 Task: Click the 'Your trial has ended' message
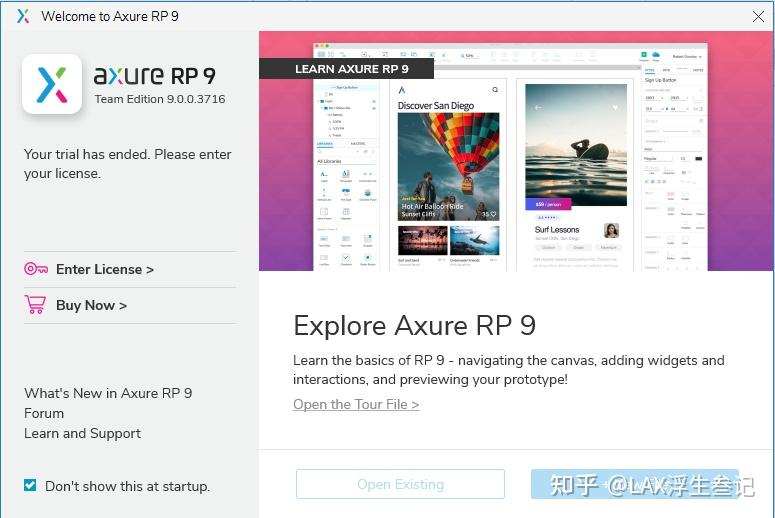click(128, 164)
